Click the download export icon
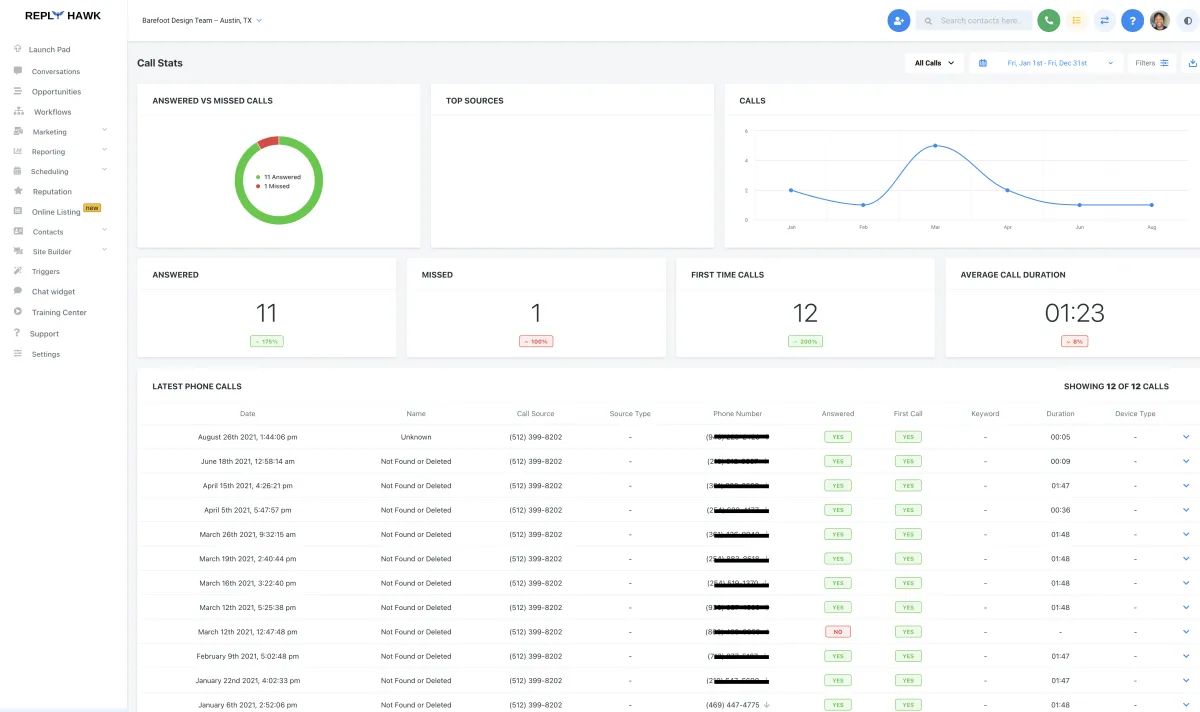The width and height of the screenshot is (1200, 712). point(1192,63)
